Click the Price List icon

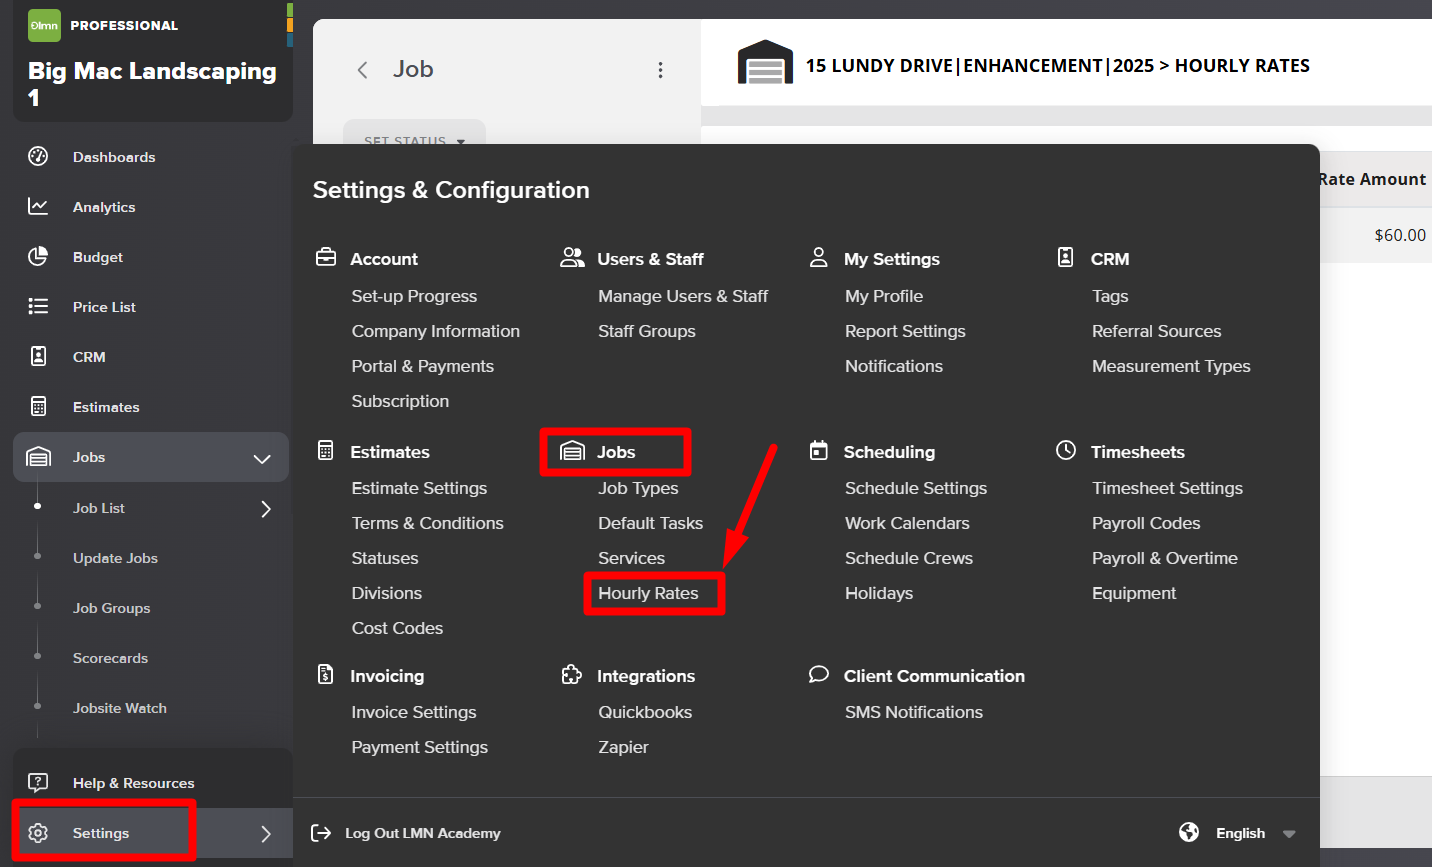(38, 306)
